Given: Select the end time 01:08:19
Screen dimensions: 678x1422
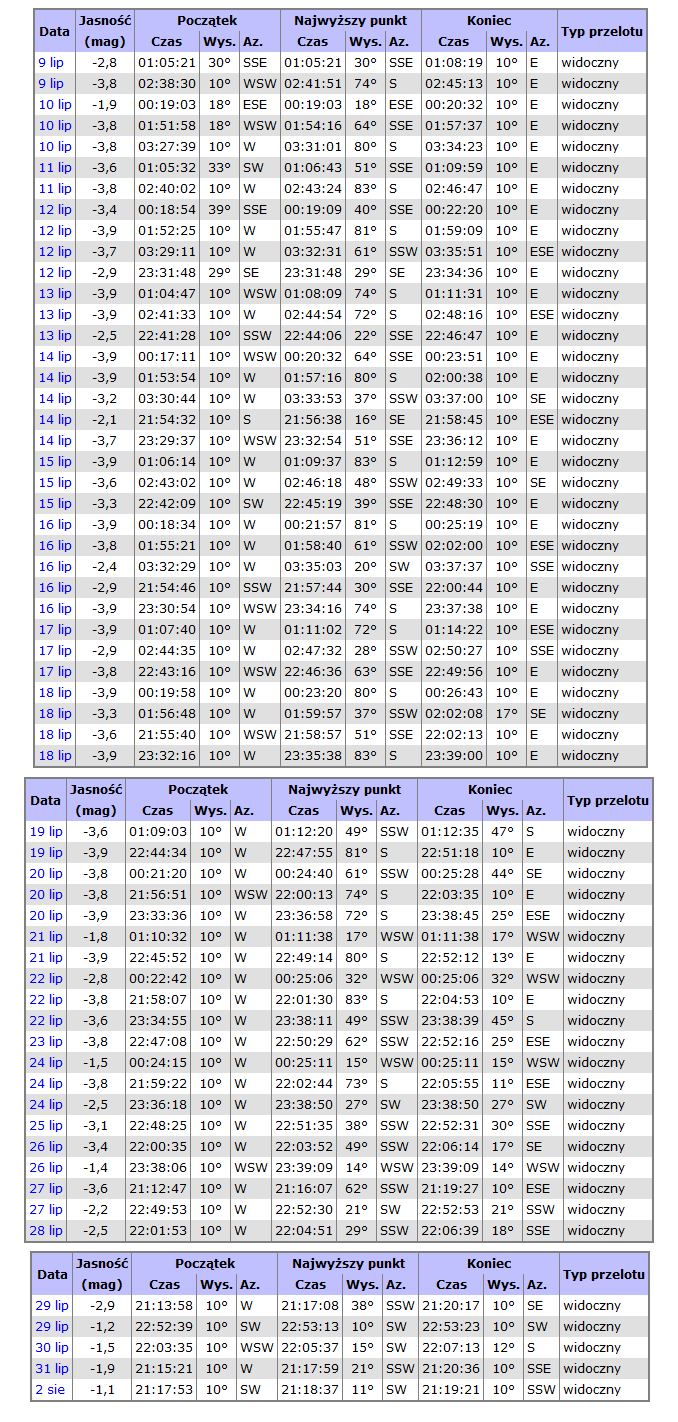Looking at the screenshot, I should click(x=454, y=62).
